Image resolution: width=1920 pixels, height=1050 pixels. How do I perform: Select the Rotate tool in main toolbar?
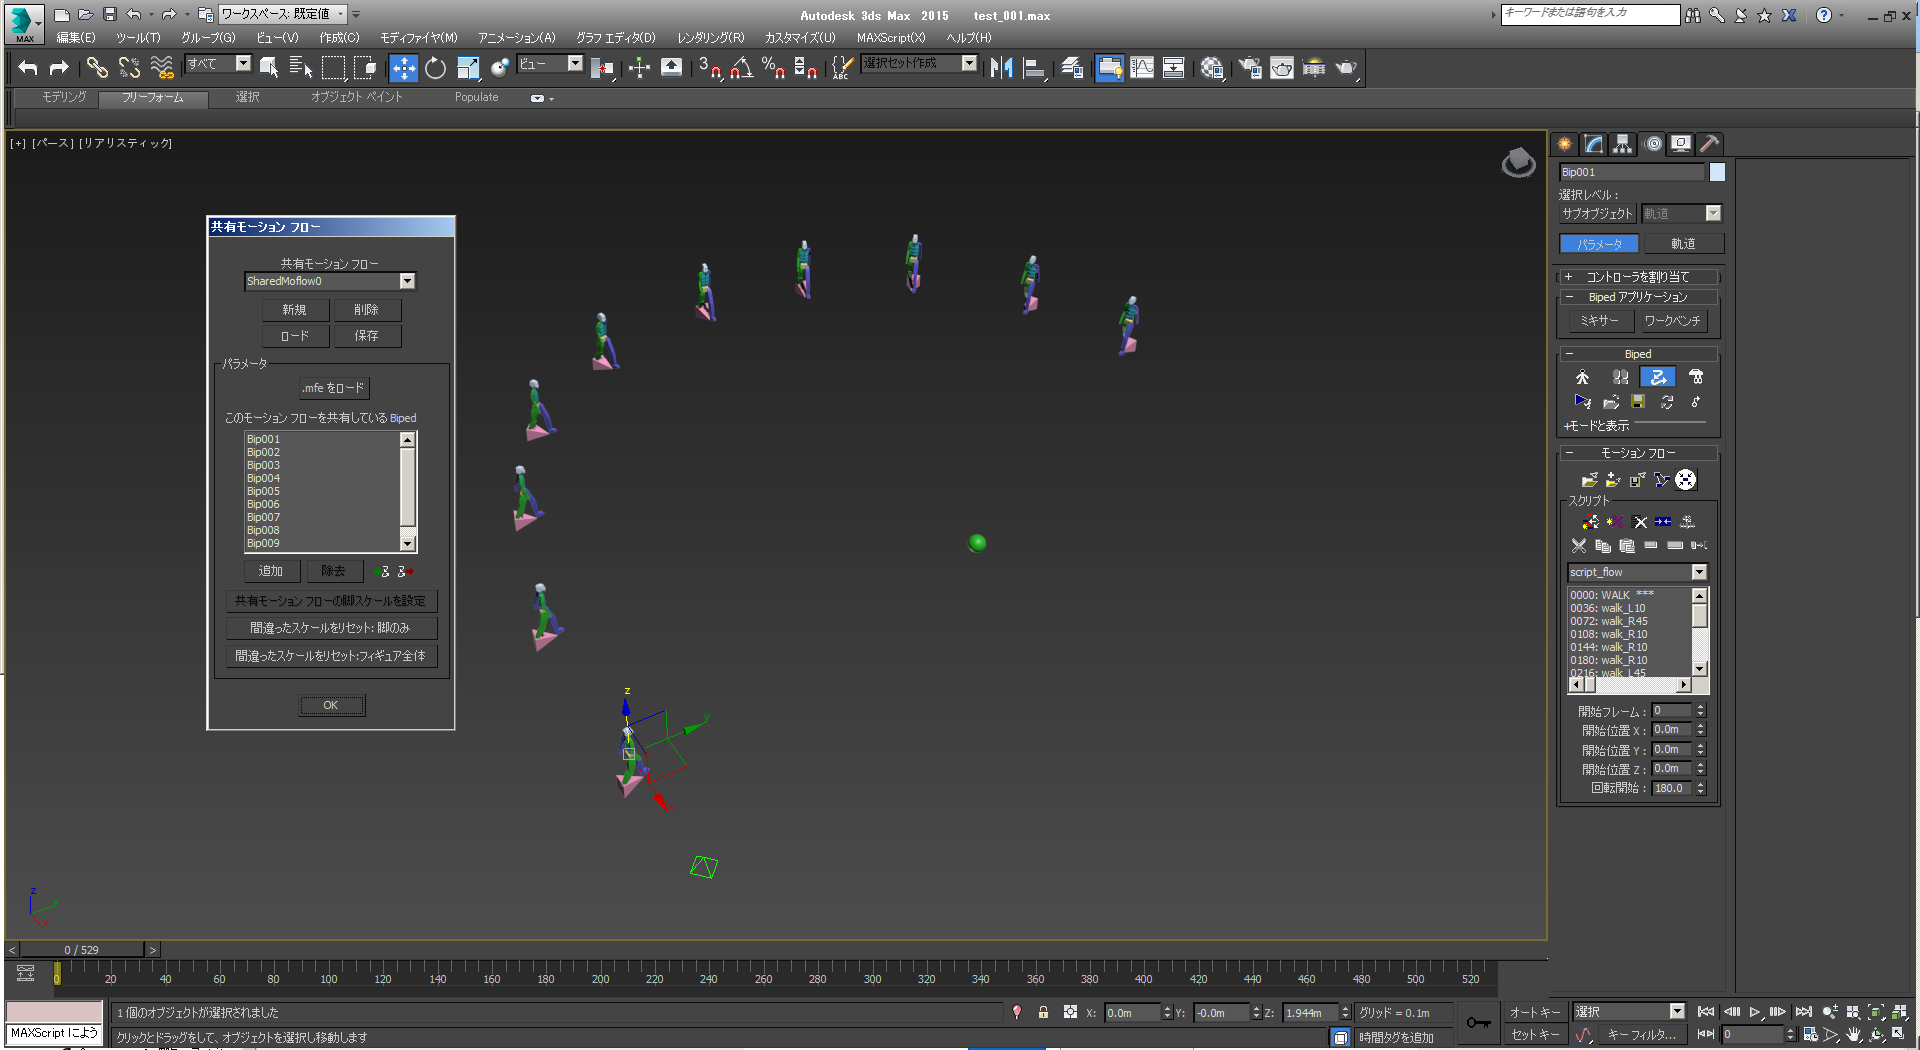(435, 68)
